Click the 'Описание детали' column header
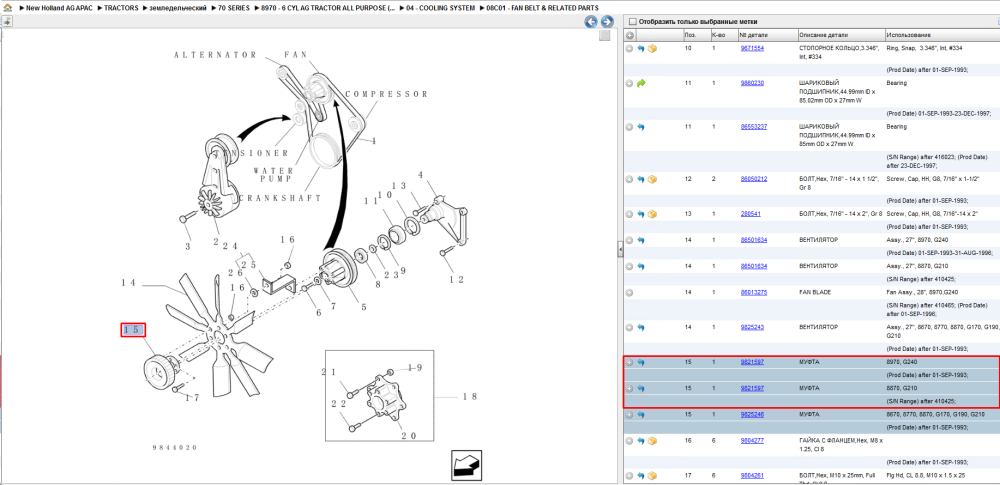 (x=841, y=34)
